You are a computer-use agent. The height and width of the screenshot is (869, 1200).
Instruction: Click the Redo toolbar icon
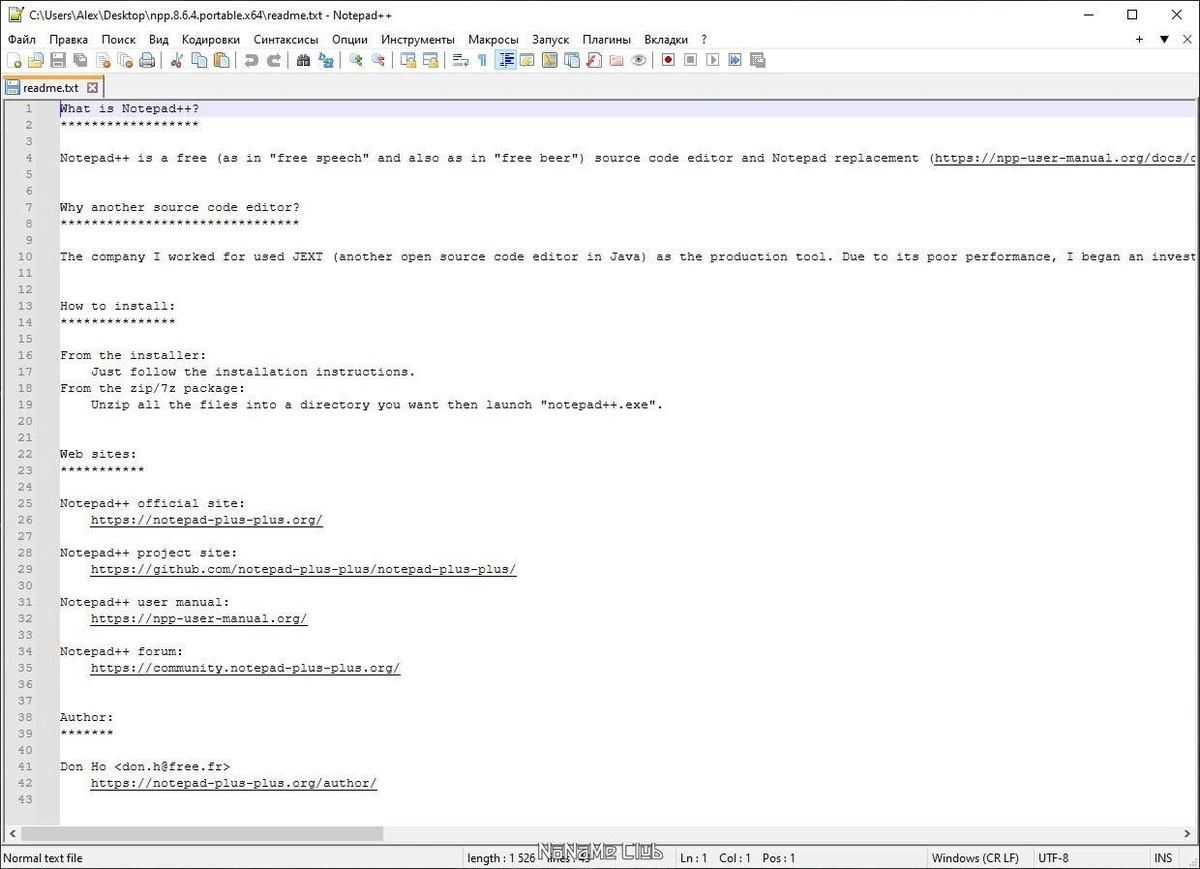273,60
